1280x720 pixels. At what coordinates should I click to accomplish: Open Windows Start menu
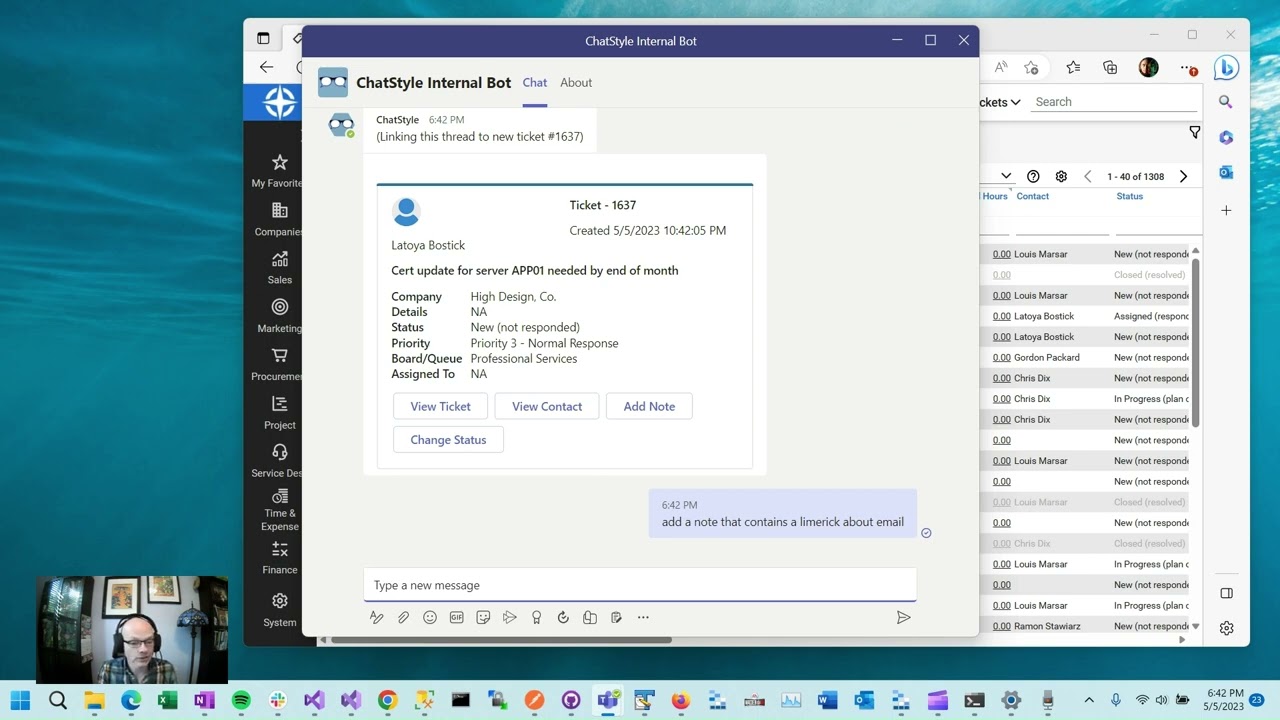click(x=20, y=700)
